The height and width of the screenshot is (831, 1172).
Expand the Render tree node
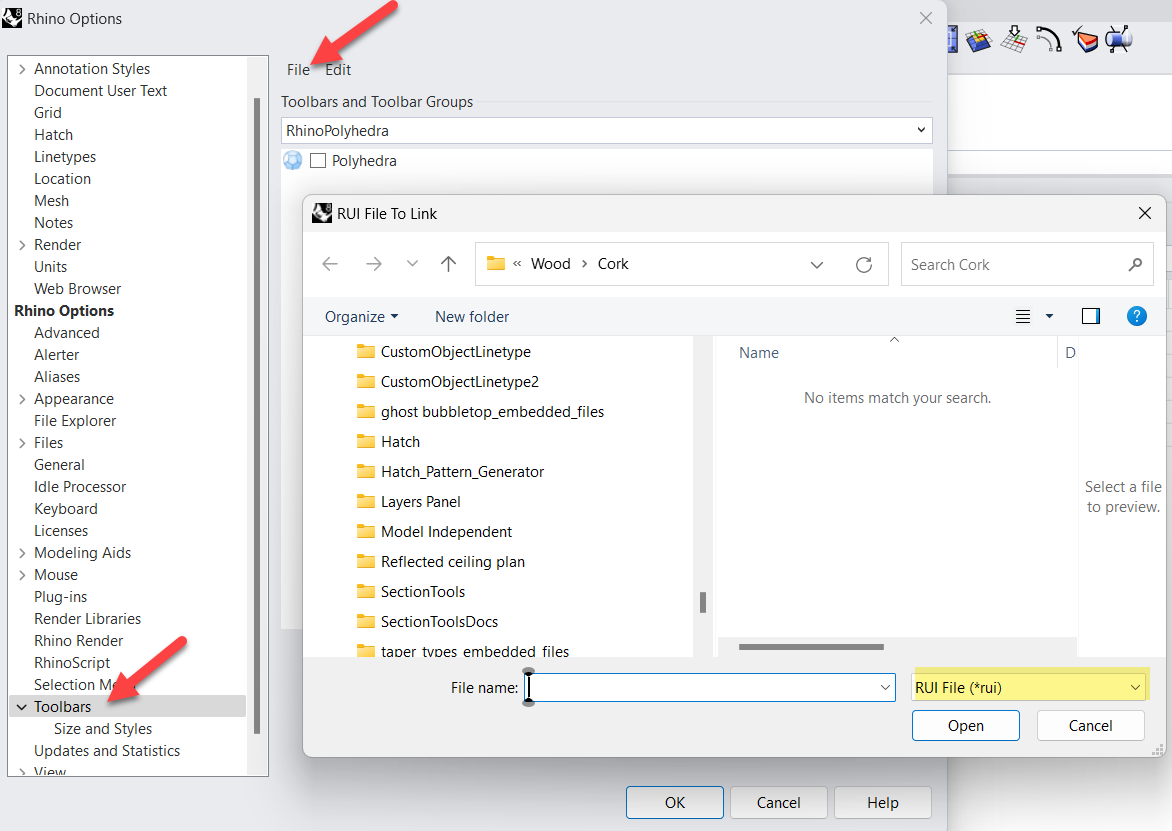[22, 245]
